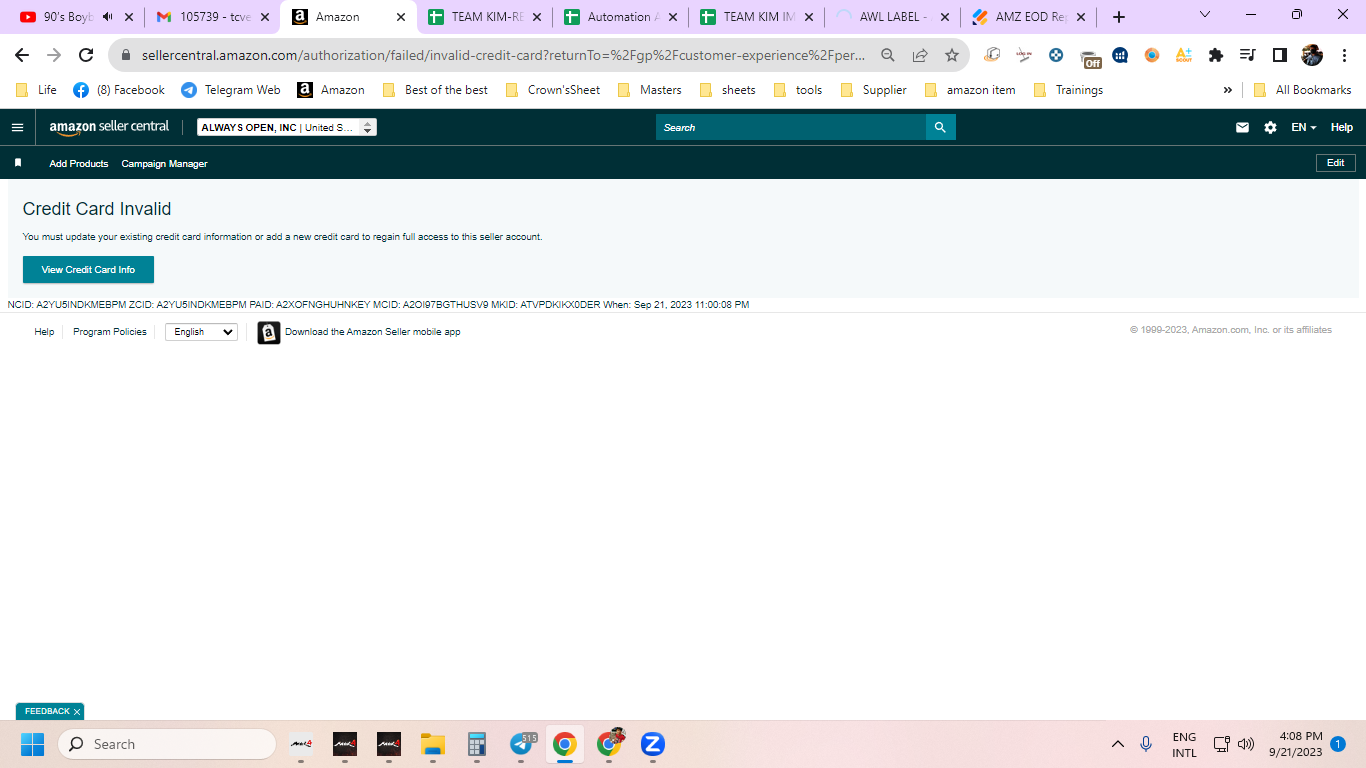Screen dimensions: 1366x768
Task: Open the Supplier bookmark folder
Action: 874,90
